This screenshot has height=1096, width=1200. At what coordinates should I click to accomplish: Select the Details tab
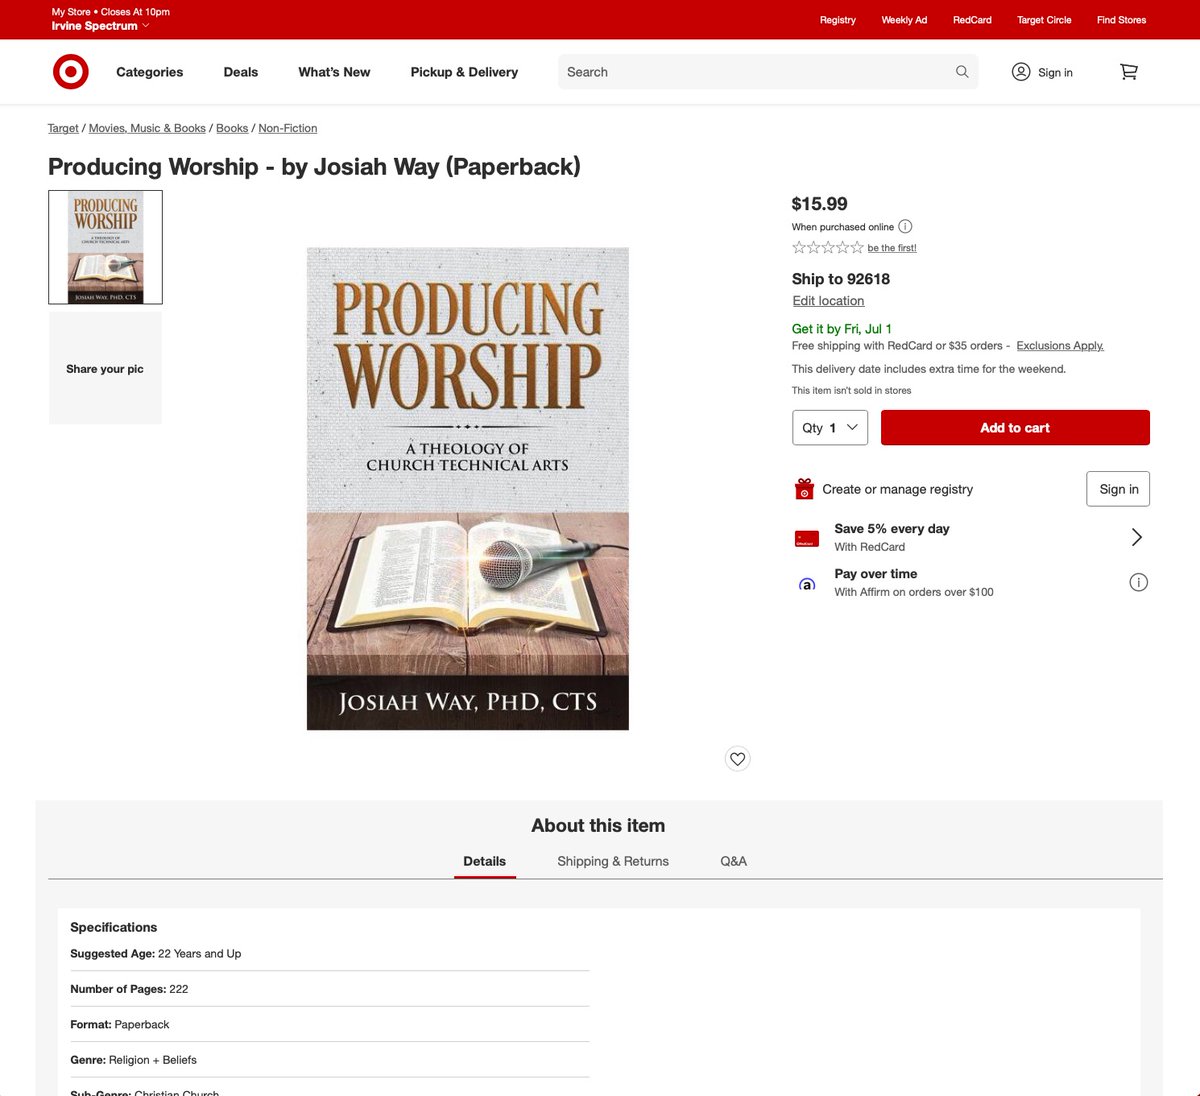(x=485, y=861)
